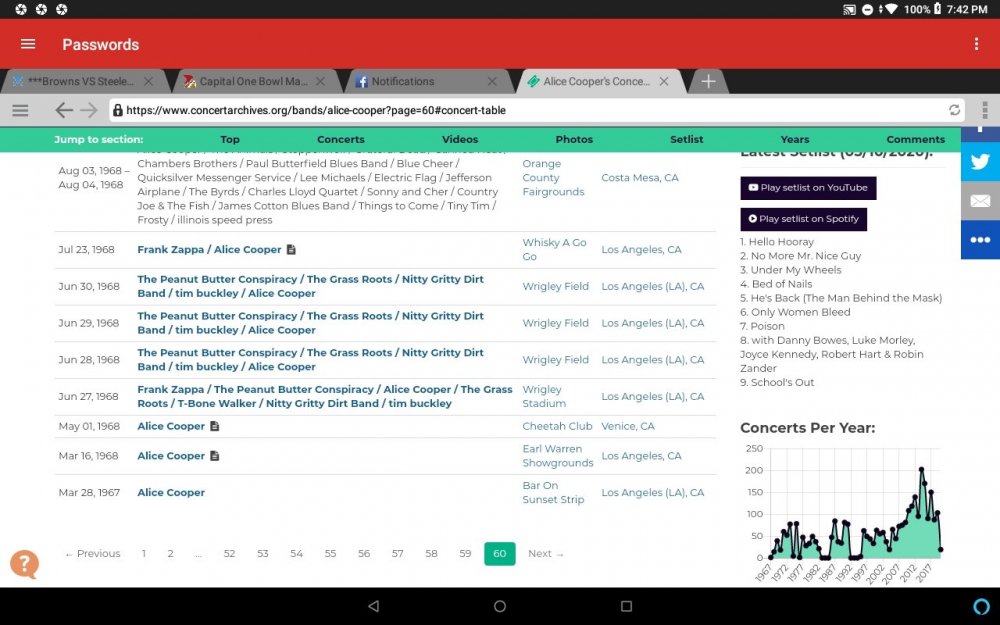Open the Orange County Fairgrounds venue
This screenshot has width=1000, height=625.
[553, 178]
